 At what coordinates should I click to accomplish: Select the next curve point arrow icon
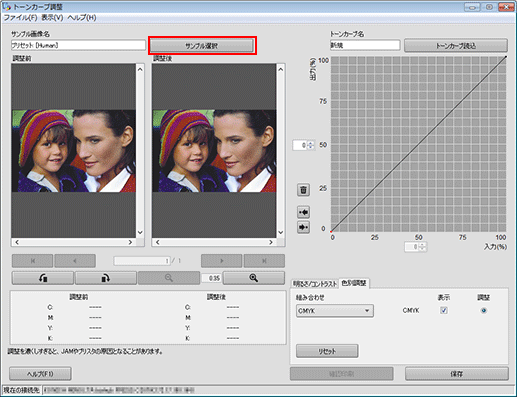tap(303, 227)
